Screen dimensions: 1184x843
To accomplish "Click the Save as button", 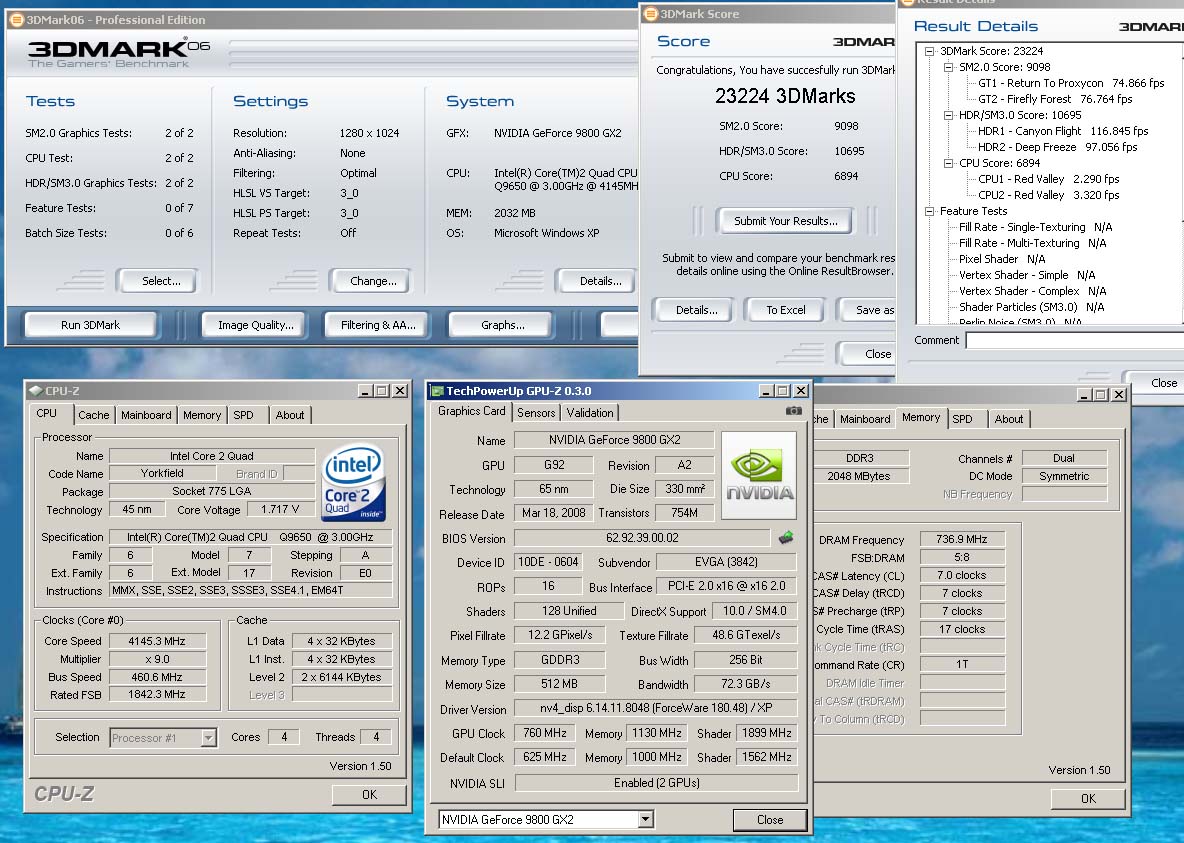I will coord(867,310).
